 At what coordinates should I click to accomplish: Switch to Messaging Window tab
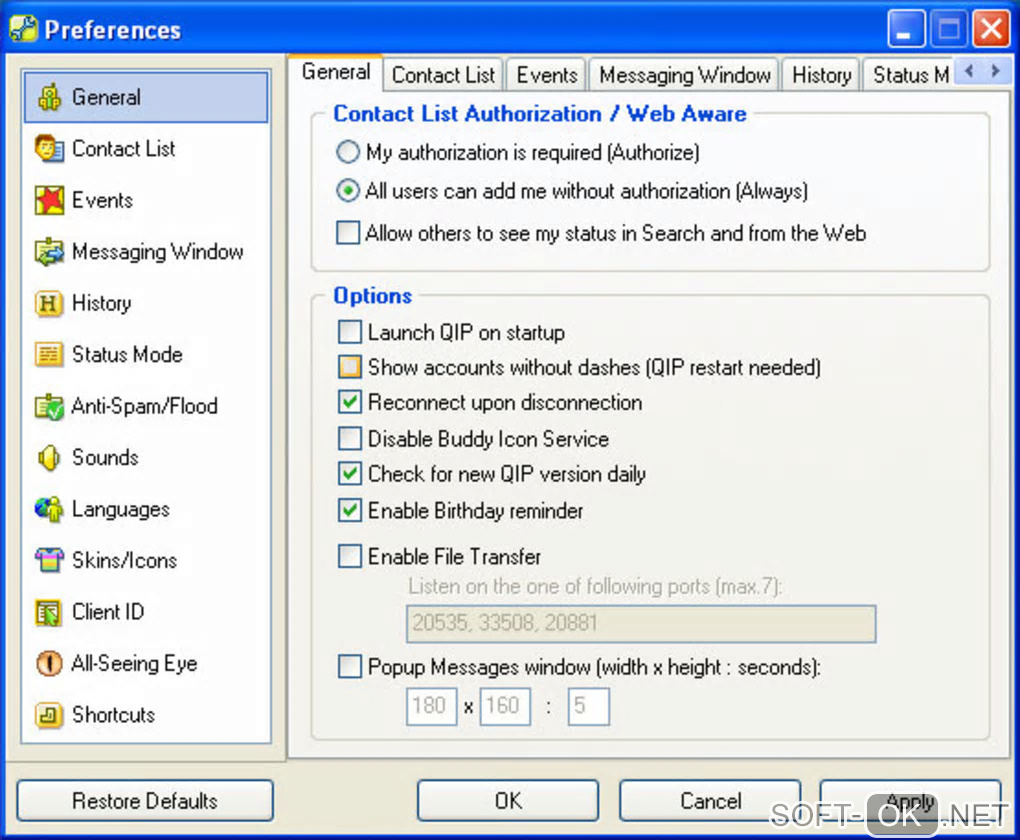(684, 75)
